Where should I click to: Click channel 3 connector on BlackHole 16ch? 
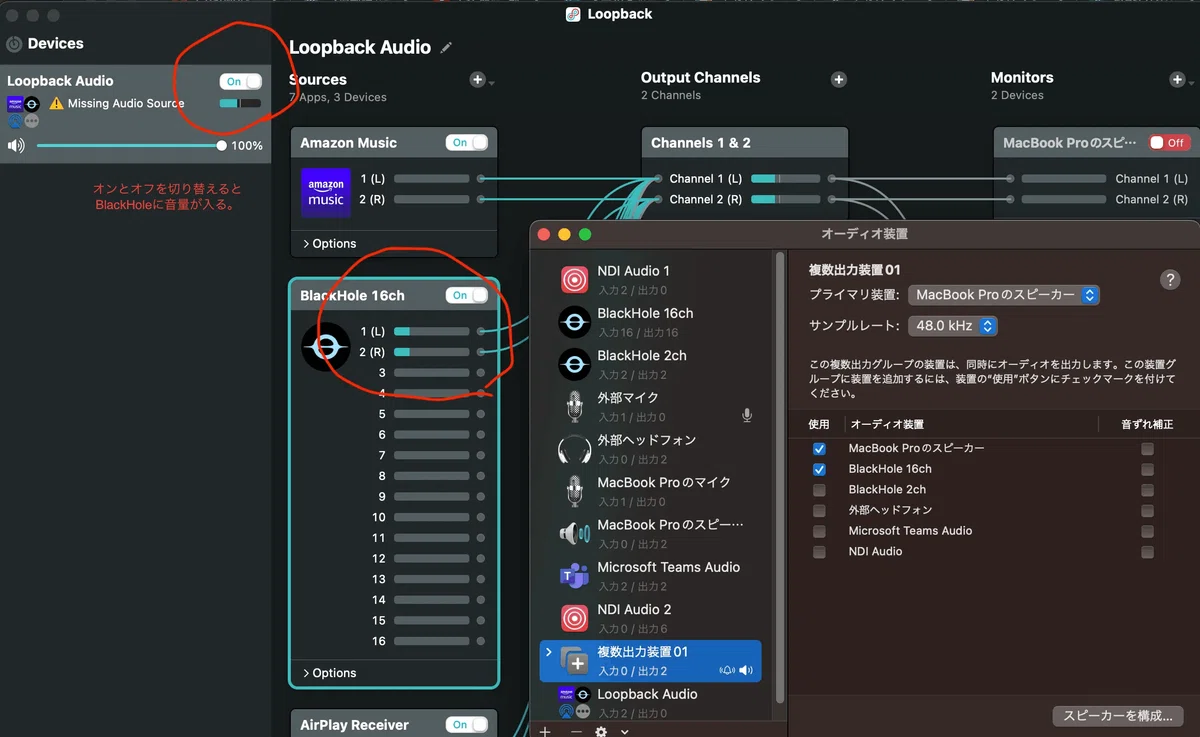[481, 373]
